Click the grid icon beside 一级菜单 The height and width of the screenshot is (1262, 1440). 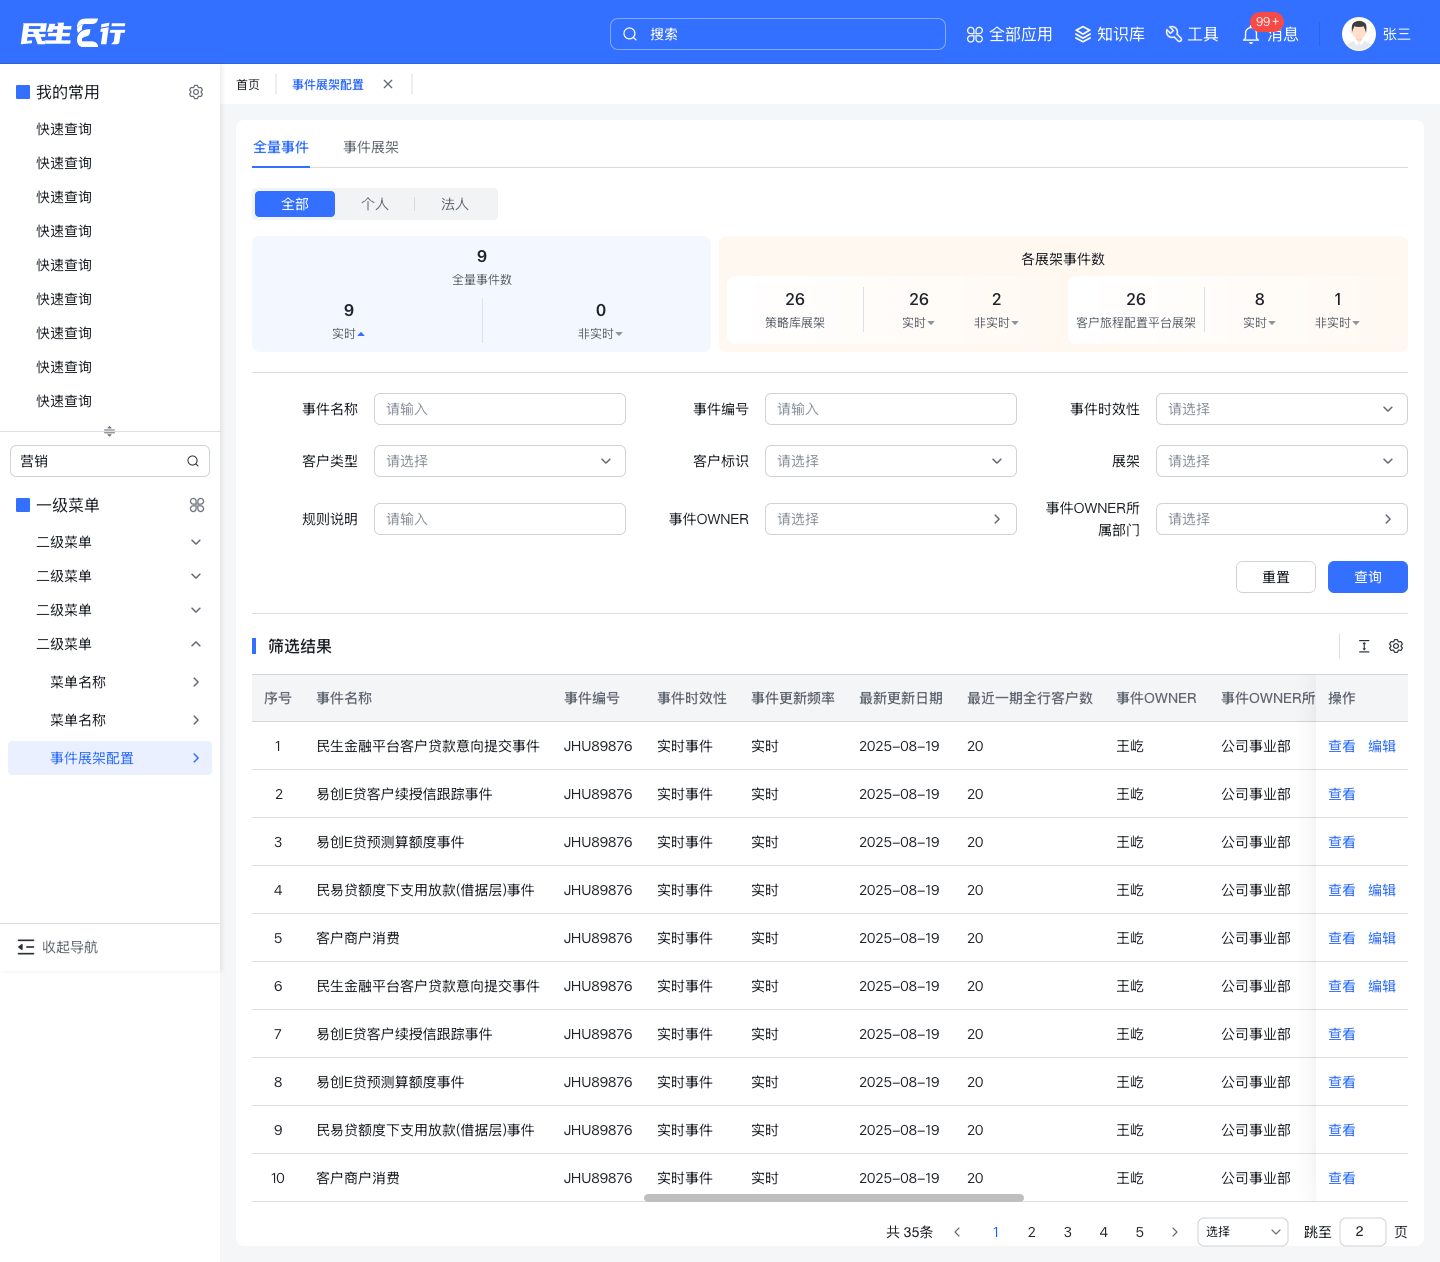tap(197, 505)
